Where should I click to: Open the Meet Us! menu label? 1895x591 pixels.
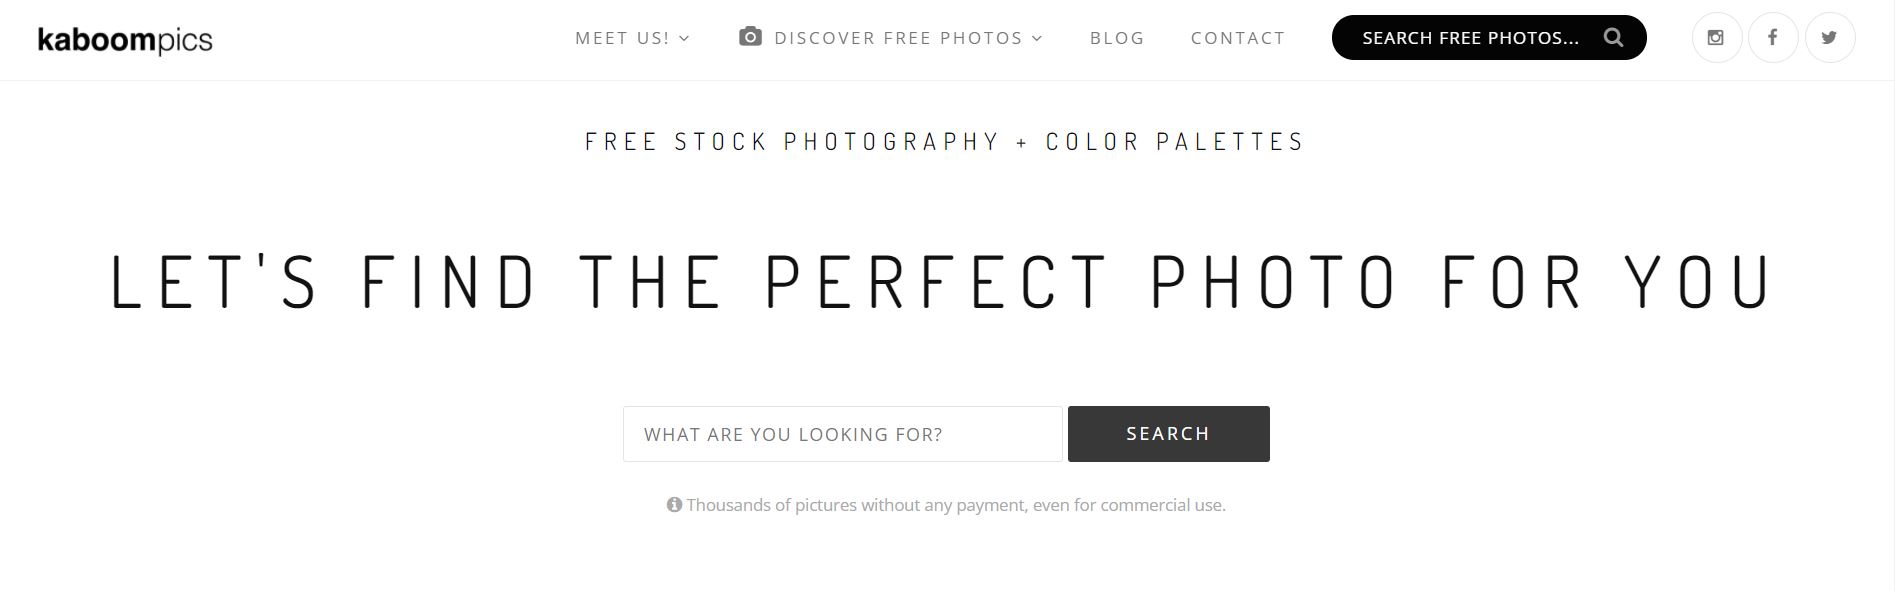(x=622, y=38)
